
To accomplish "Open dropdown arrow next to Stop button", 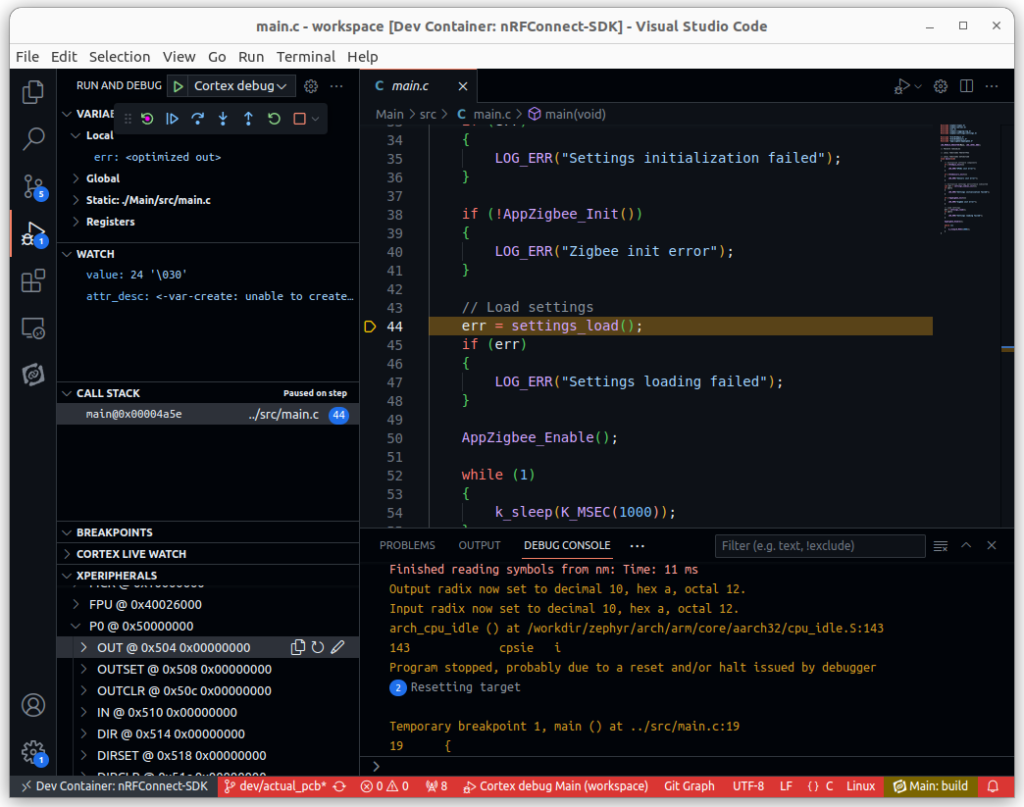I will click(x=315, y=119).
